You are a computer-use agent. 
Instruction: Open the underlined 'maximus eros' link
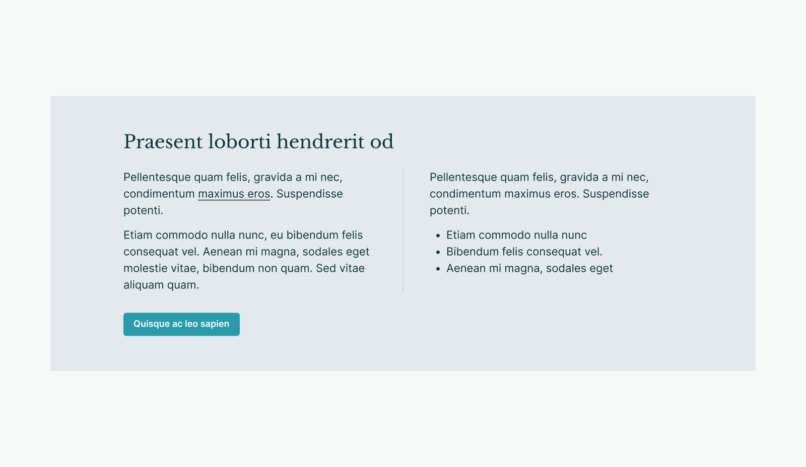click(x=234, y=194)
